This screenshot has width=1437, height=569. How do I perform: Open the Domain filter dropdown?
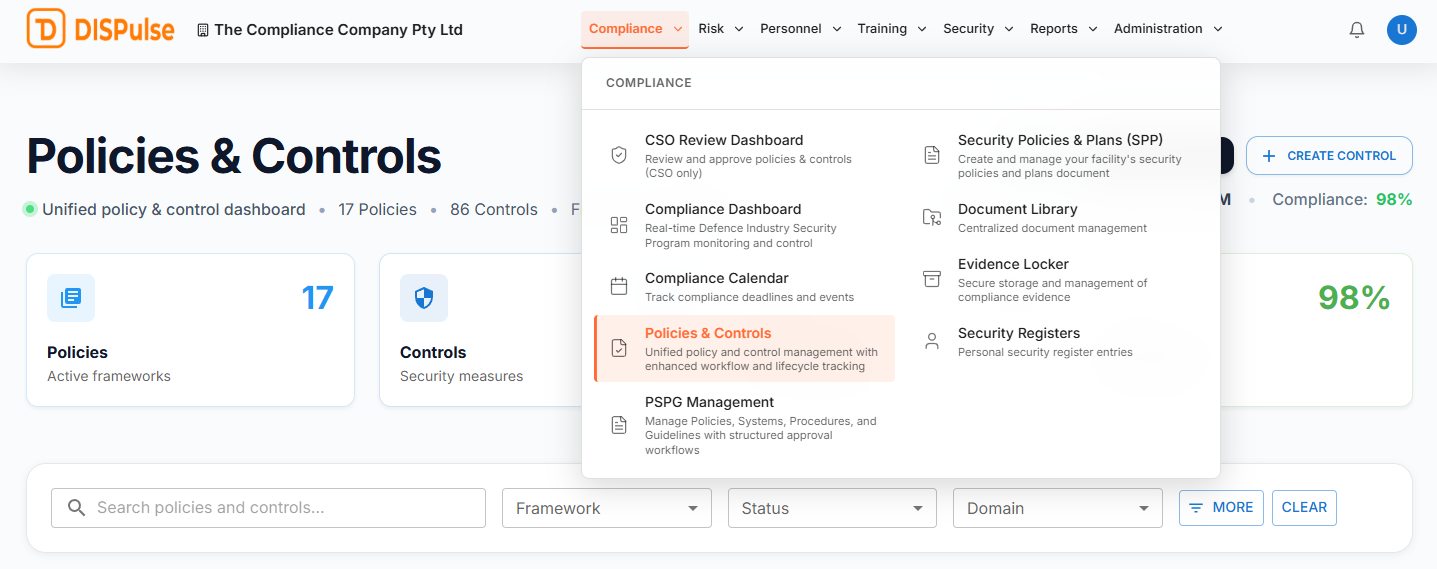click(1057, 508)
